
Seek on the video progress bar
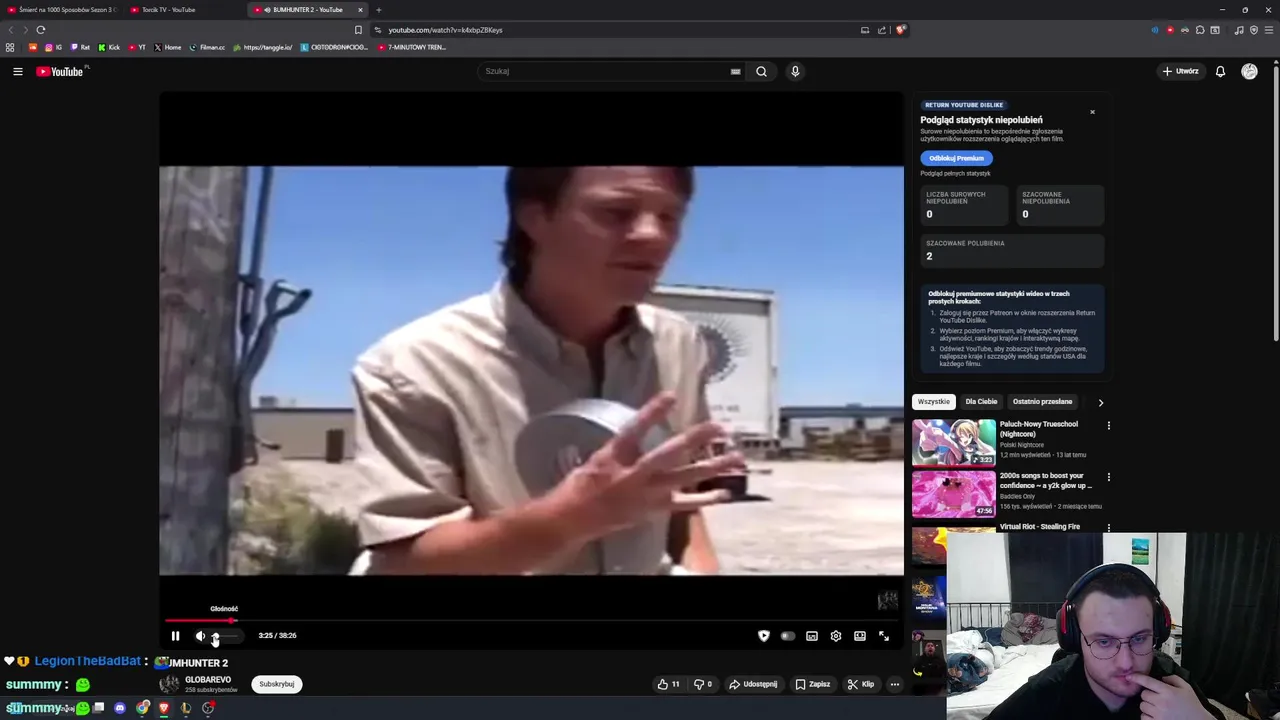[x=531, y=620]
